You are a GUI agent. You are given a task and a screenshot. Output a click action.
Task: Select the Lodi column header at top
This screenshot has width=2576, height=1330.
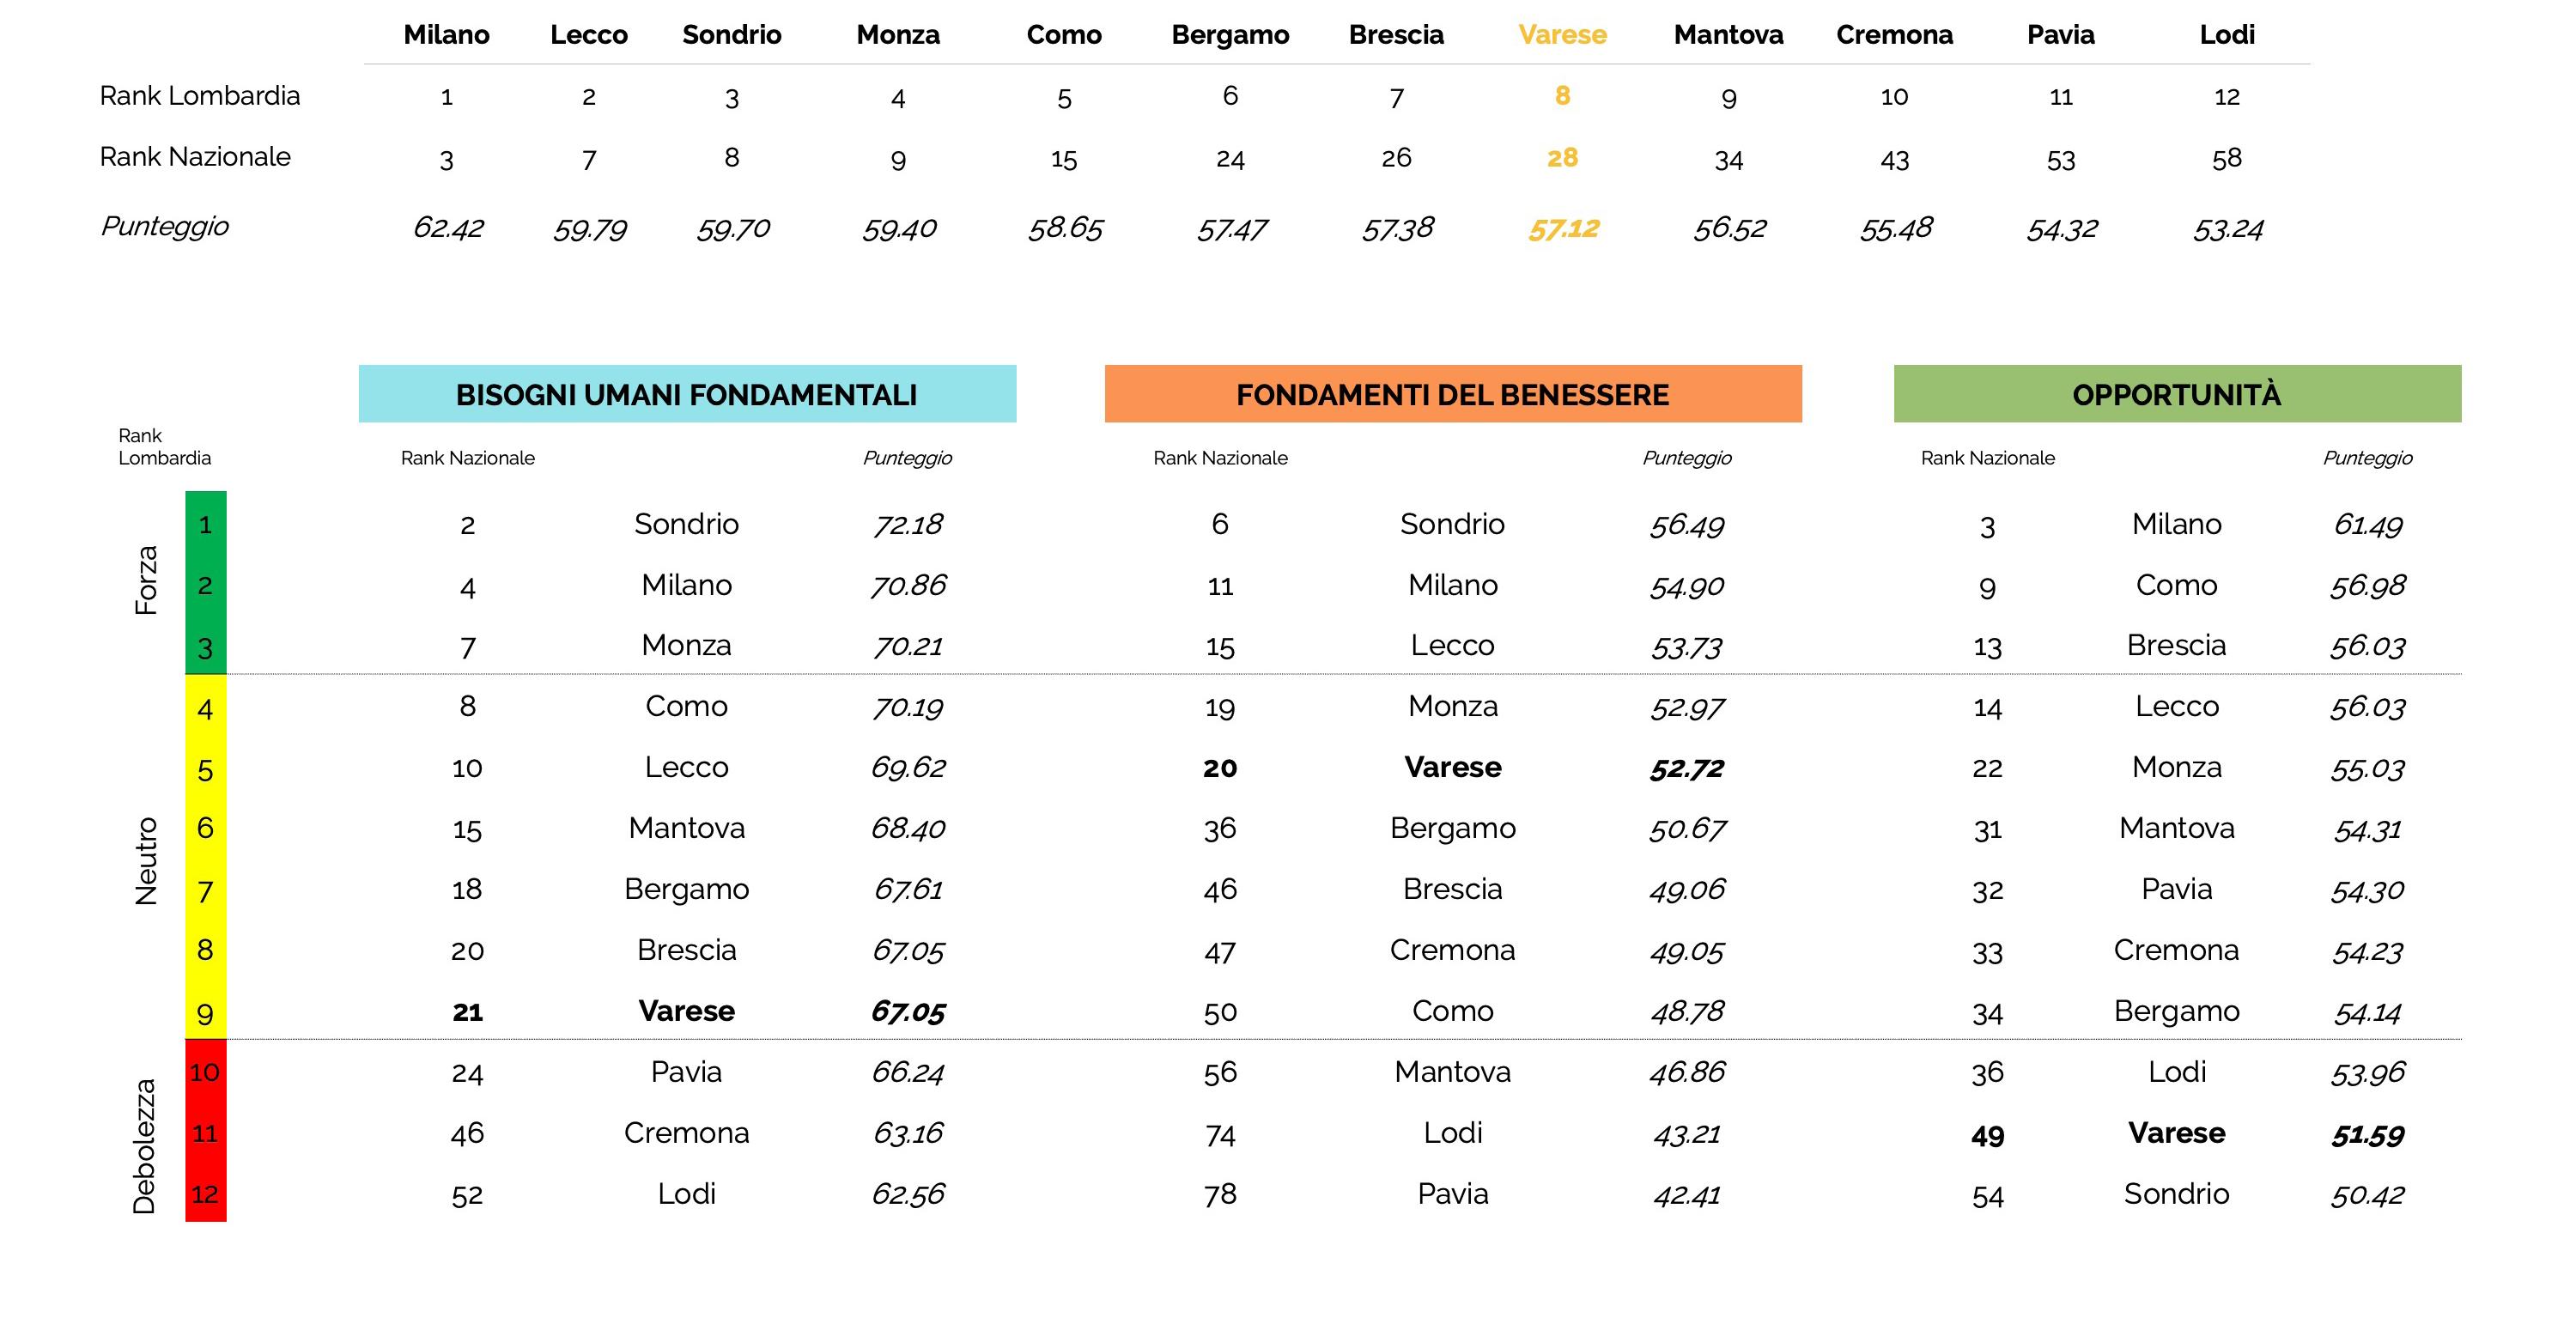click(2227, 35)
